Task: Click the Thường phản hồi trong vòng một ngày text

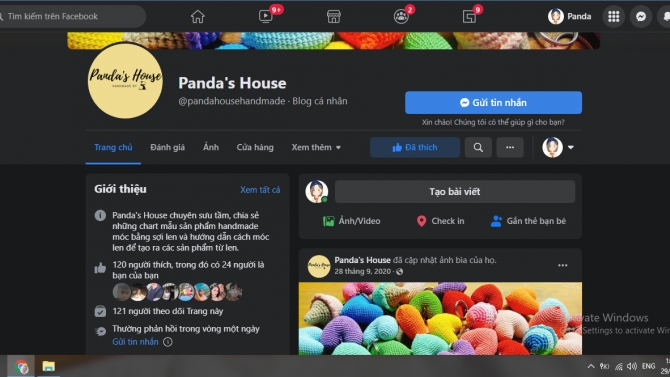Action: click(186, 329)
